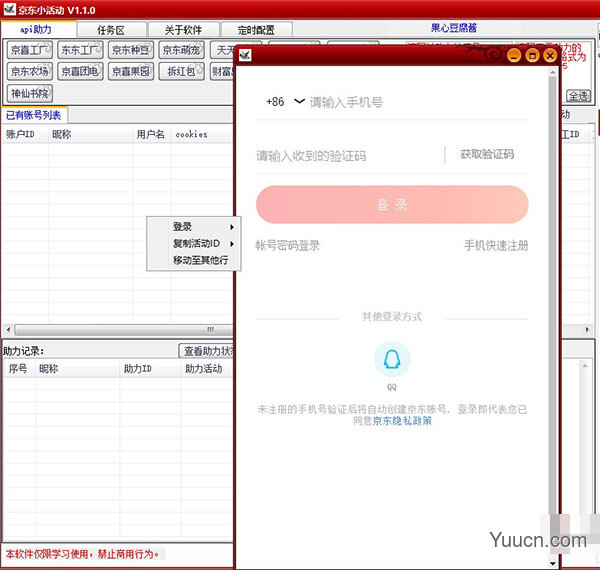Screen dimensions: 600x570
Task: Focus the phone number input field
Action: [x=418, y=102]
